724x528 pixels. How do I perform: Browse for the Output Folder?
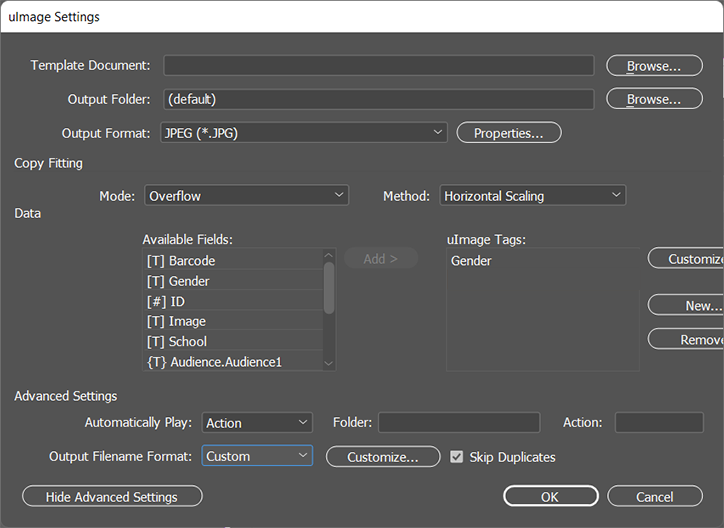tap(654, 99)
